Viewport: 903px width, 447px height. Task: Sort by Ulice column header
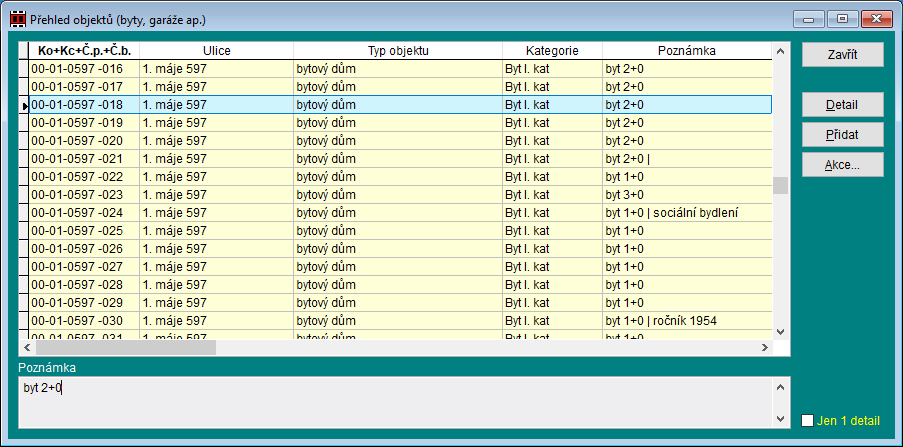tap(216, 50)
